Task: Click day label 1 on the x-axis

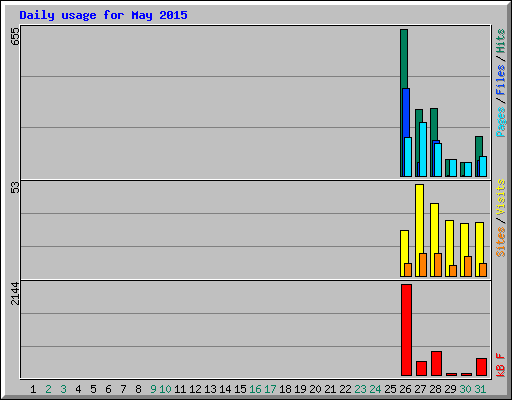Action: [x=33, y=389]
